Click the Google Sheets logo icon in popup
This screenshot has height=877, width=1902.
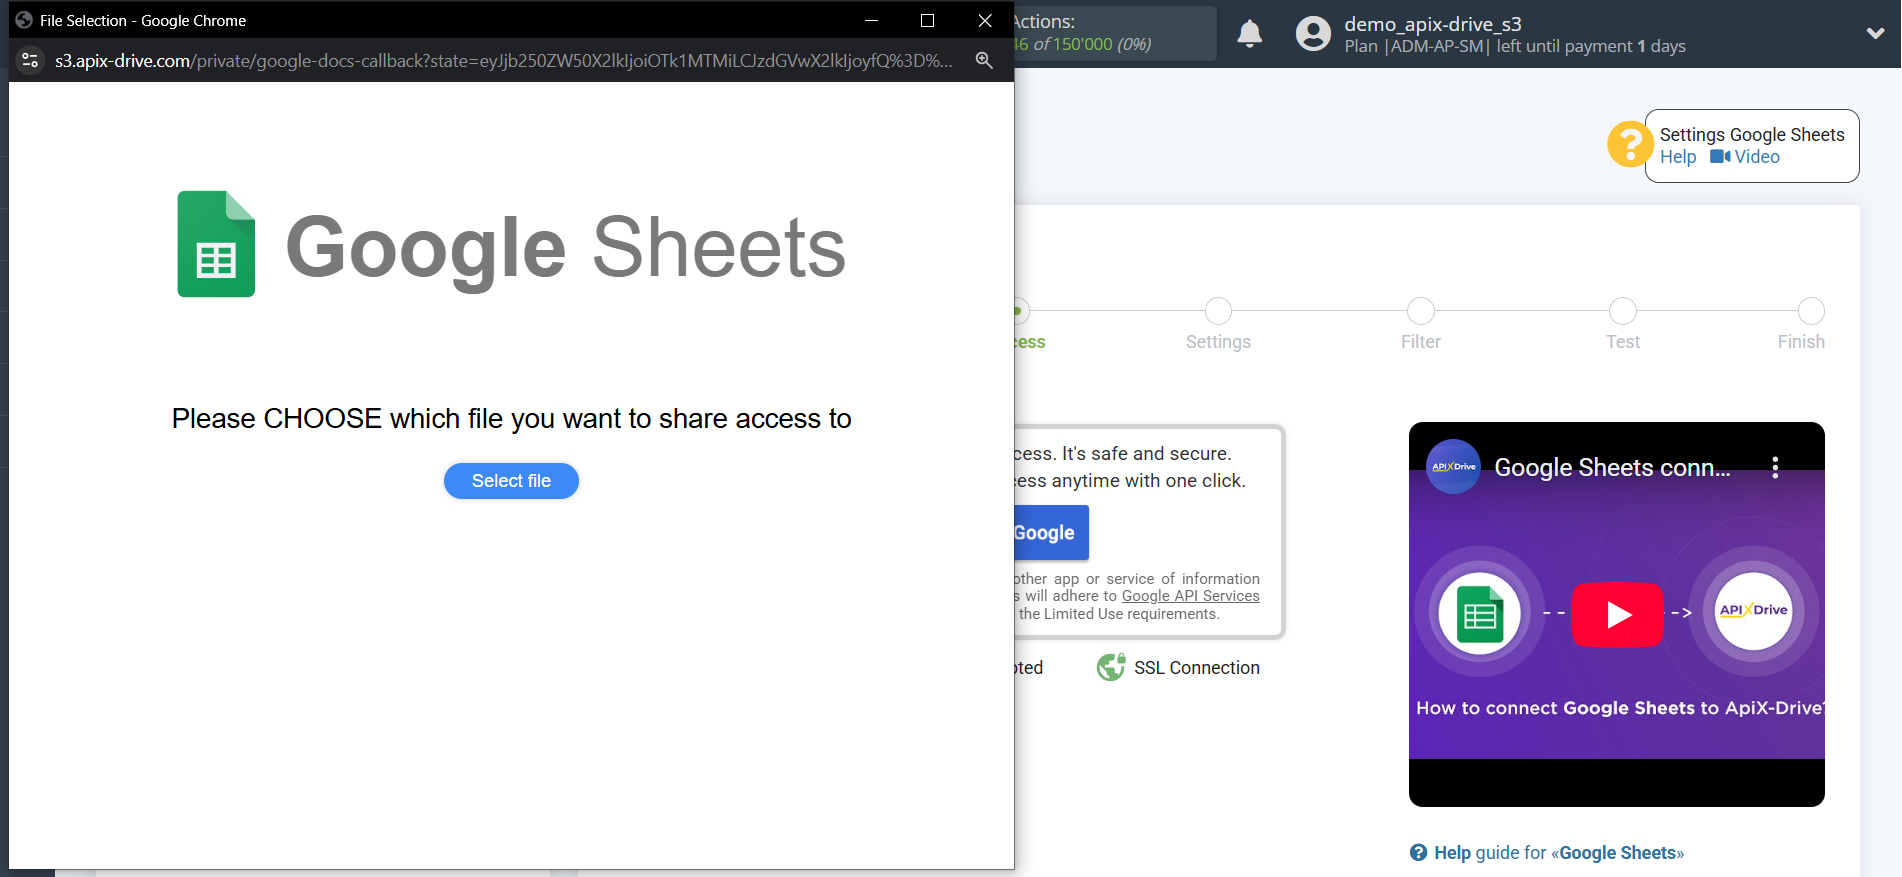tap(216, 244)
